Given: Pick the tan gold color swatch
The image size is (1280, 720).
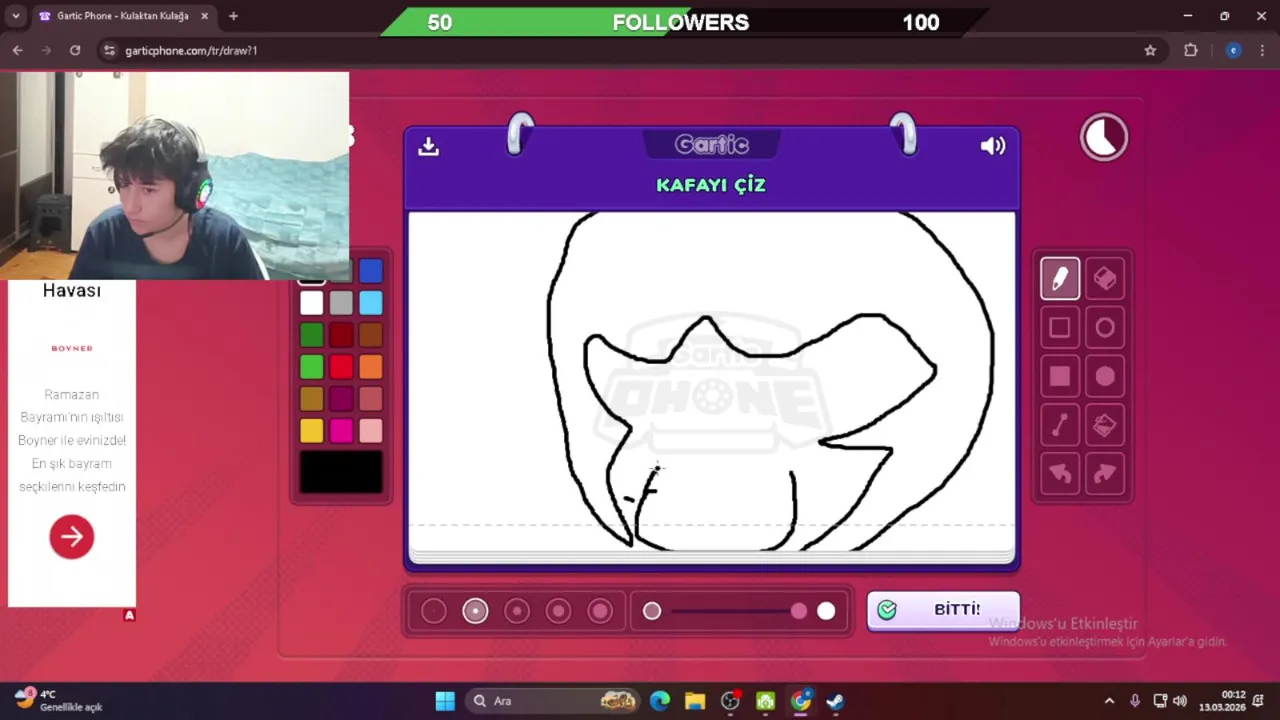Looking at the screenshot, I should (312, 399).
